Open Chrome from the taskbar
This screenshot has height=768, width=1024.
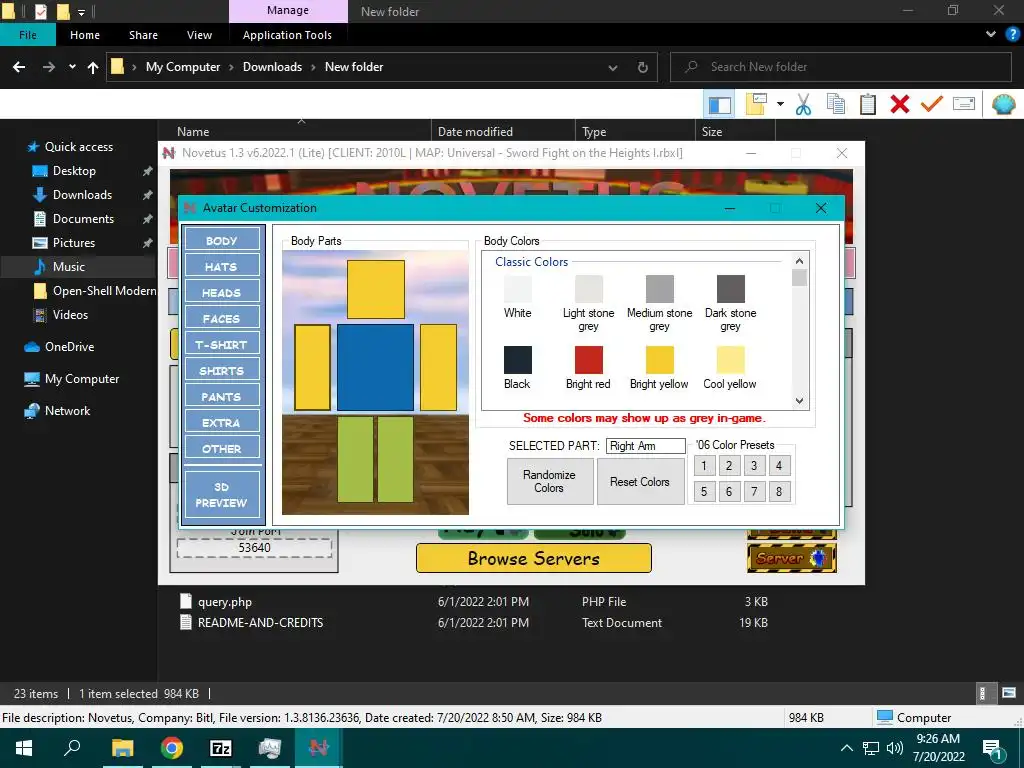(172, 748)
